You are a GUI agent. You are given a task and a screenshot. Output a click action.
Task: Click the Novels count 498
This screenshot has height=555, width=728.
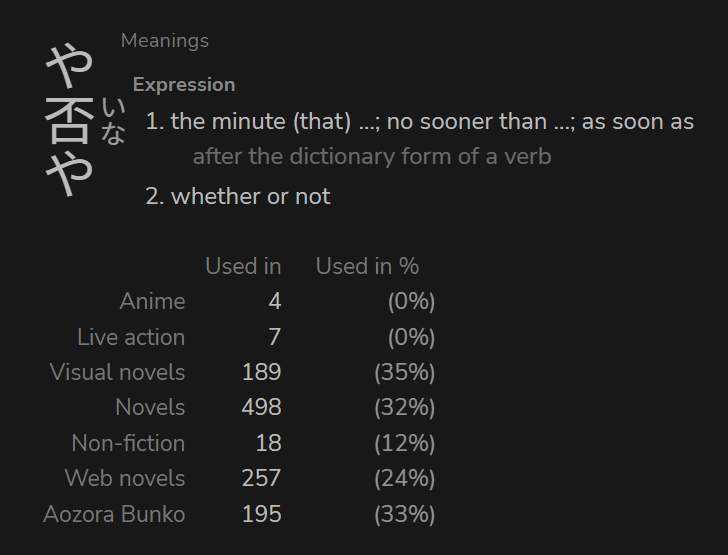(261, 407)
